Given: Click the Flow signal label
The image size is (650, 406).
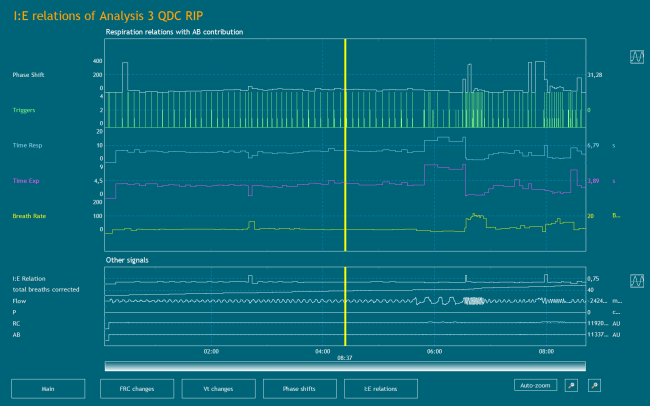Looking at the screenshot, I should (19, 300).
